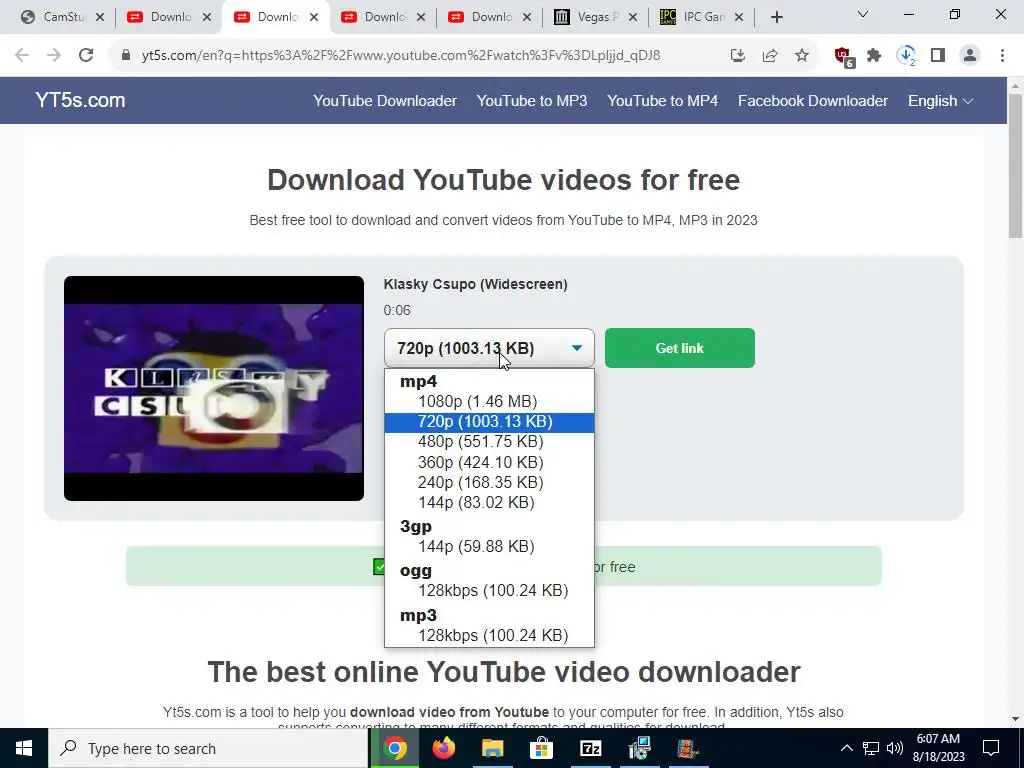
Task: Select 720p (1003.13 KB) option
Action: point(489,423)
